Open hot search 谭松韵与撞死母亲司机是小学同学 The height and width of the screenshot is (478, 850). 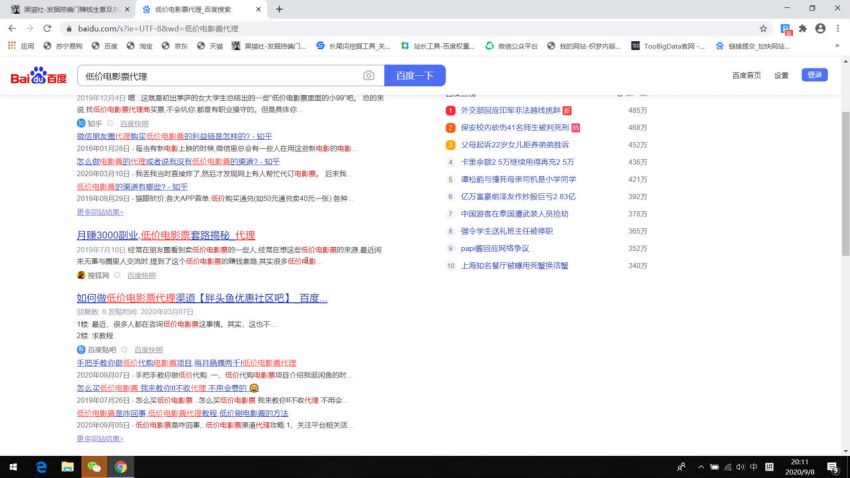click(x=518, y=179)
